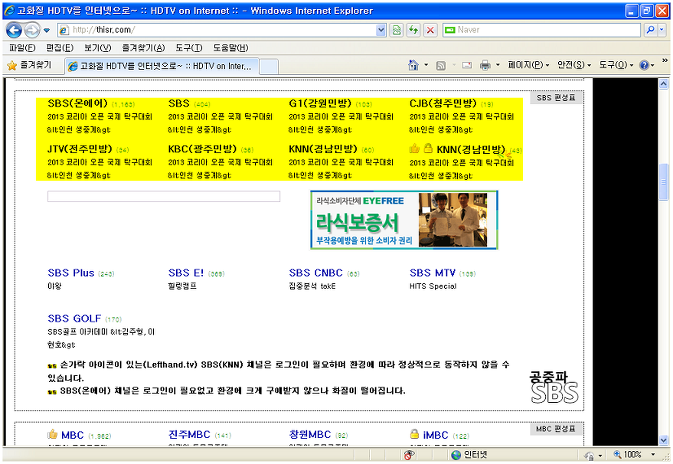
Task: Click the Home icon in command bar
Action: 413,65
